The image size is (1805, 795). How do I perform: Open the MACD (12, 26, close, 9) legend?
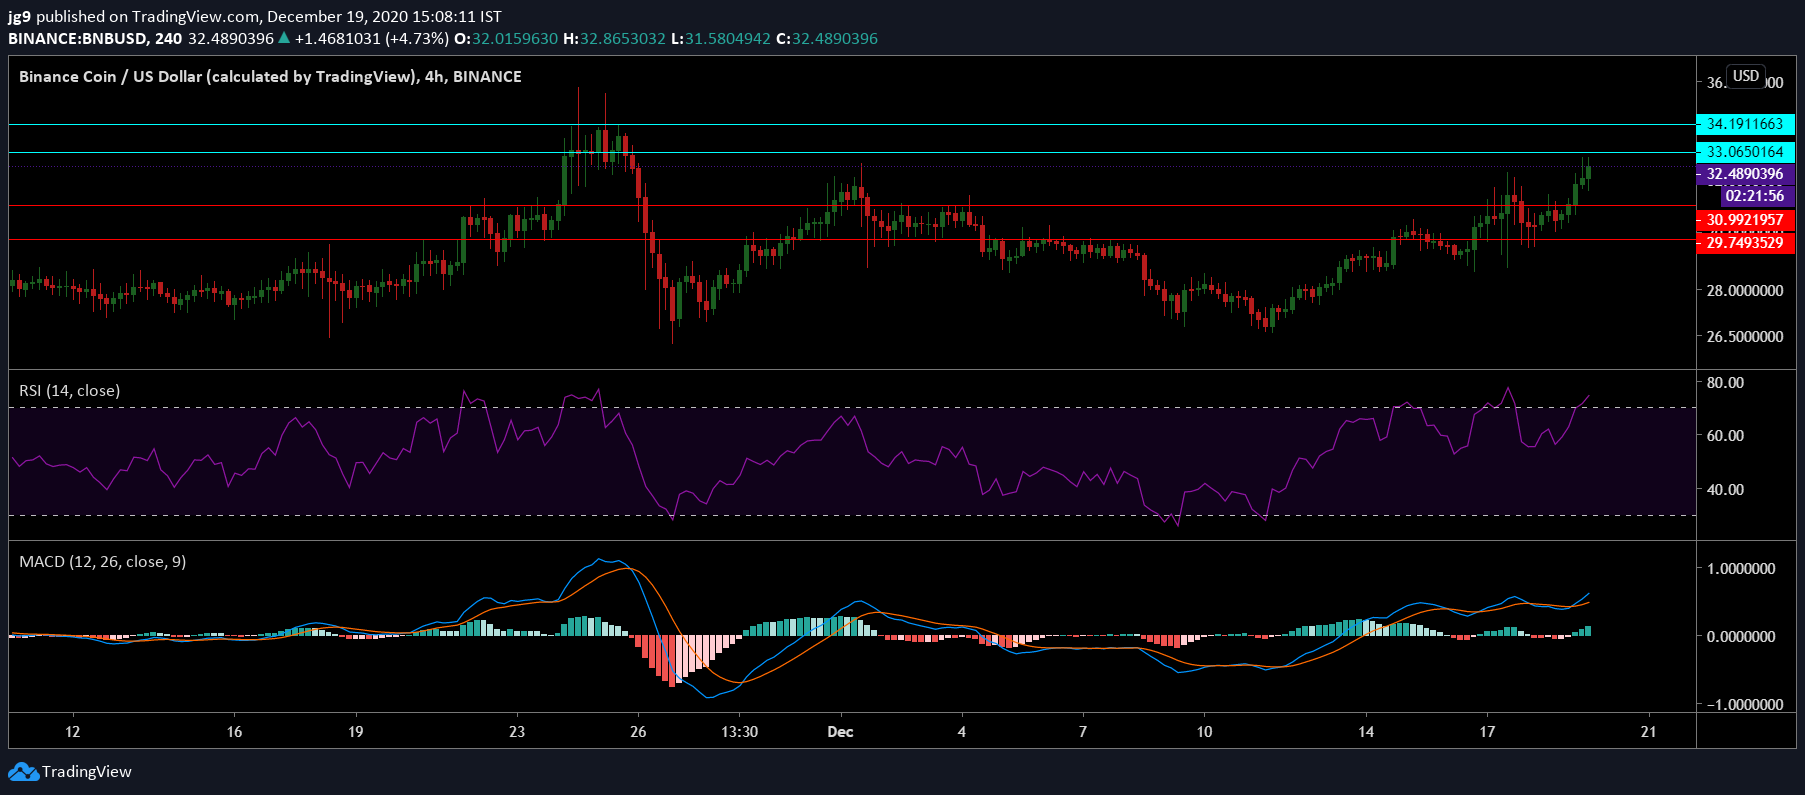pos(103,562)
